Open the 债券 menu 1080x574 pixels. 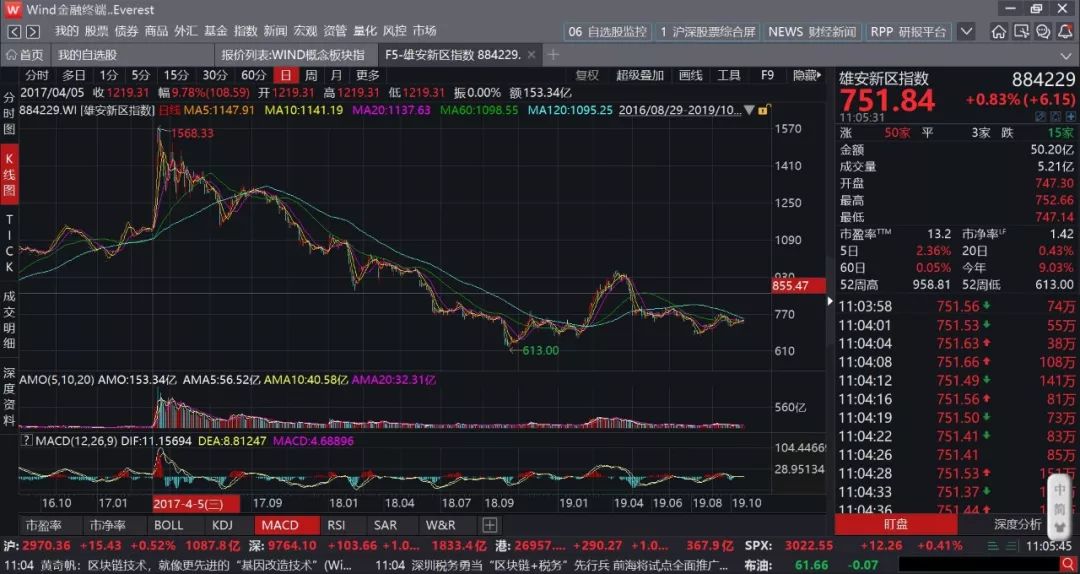click(126, 31)
